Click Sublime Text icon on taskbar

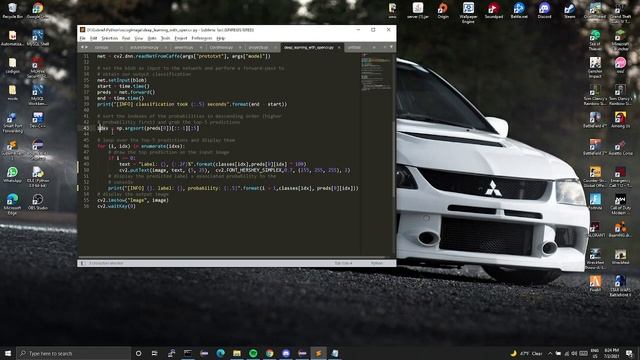coord(318,353)
